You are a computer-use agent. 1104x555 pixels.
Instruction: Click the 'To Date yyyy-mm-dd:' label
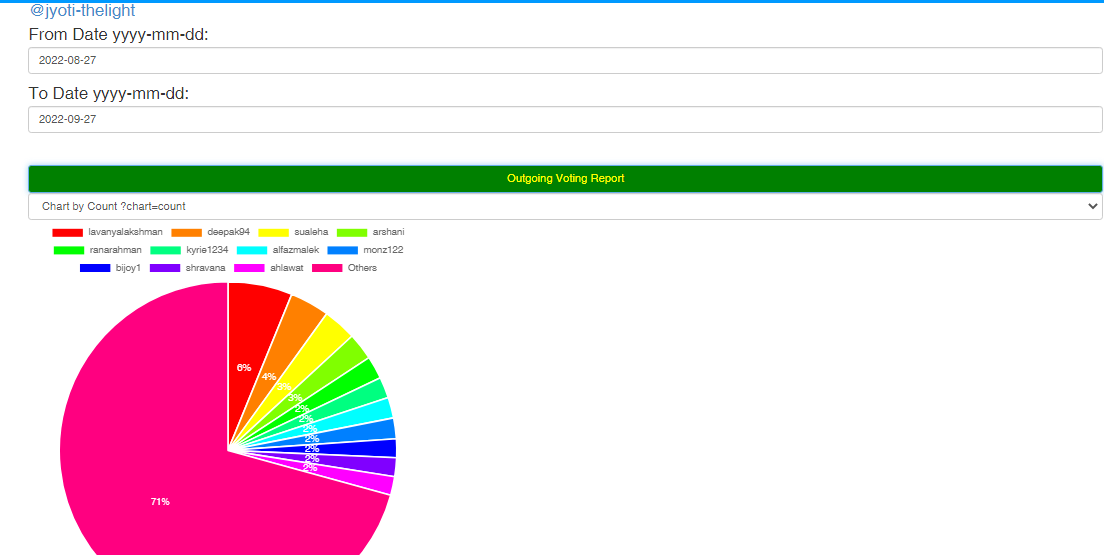[x=109, y=93]
